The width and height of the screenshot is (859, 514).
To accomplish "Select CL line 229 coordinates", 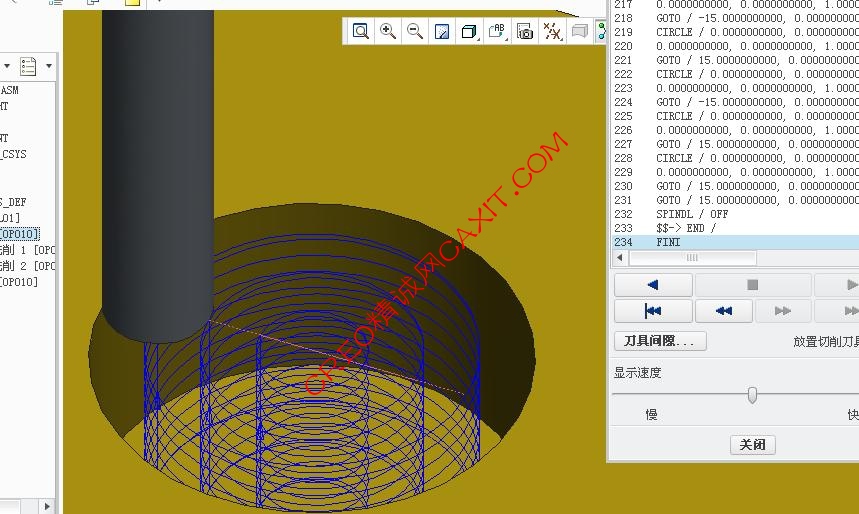I will point(735,172).
